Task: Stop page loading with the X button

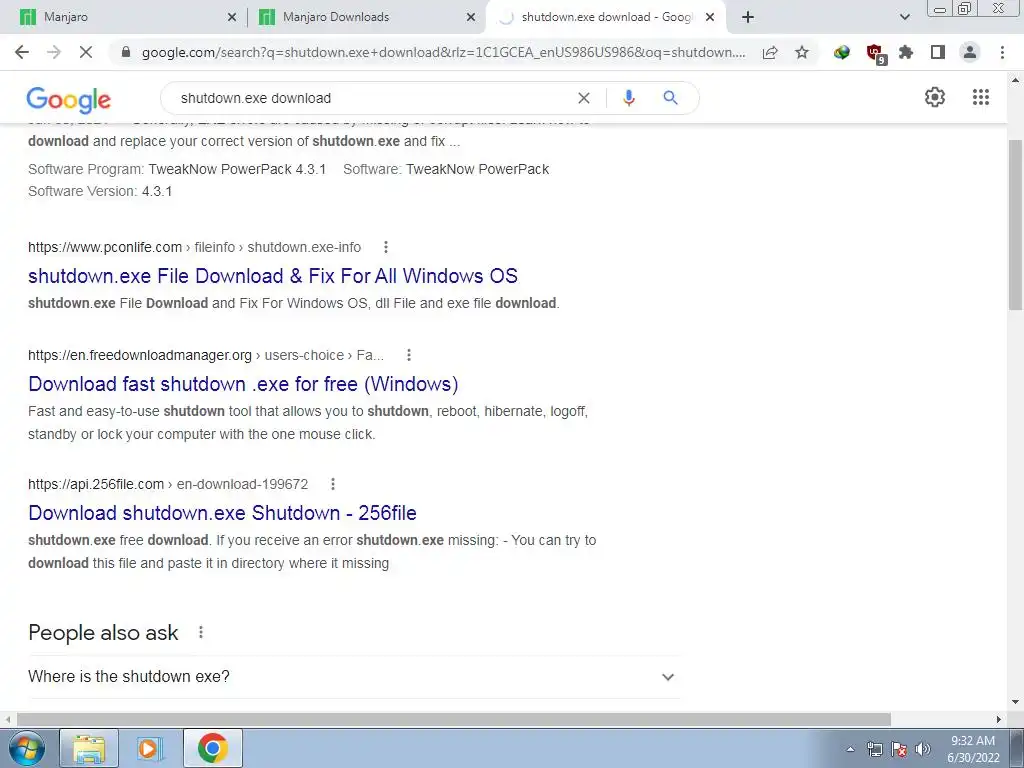Action: (x=86, y=52)
